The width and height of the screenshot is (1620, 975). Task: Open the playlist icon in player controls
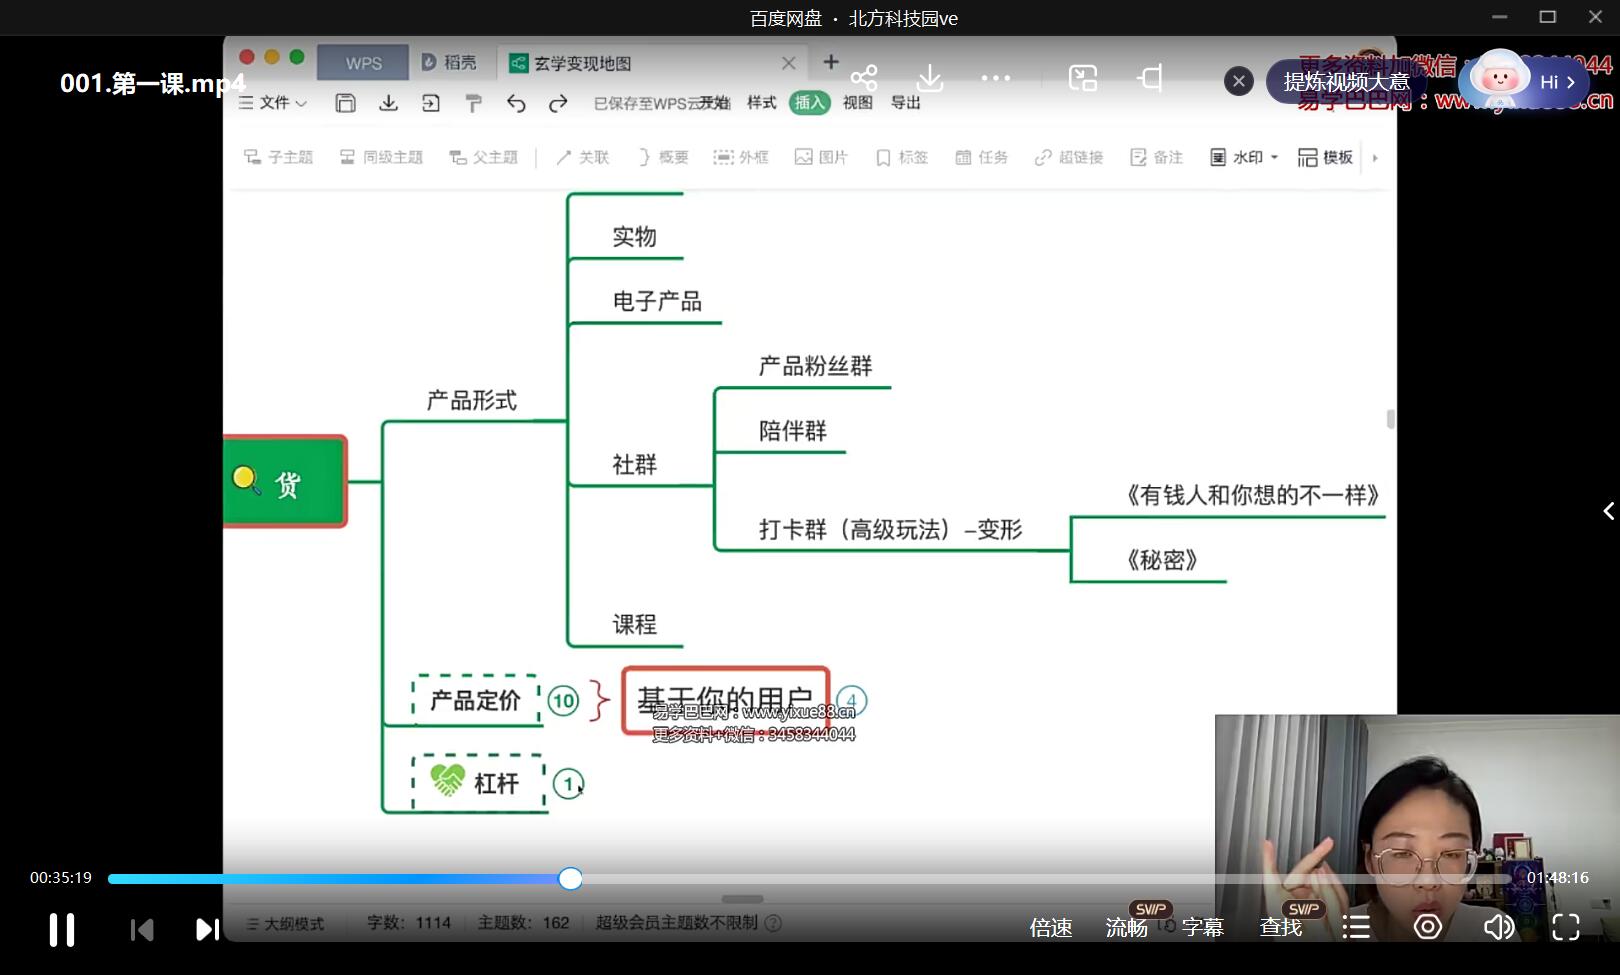[x=1355, y=927]
